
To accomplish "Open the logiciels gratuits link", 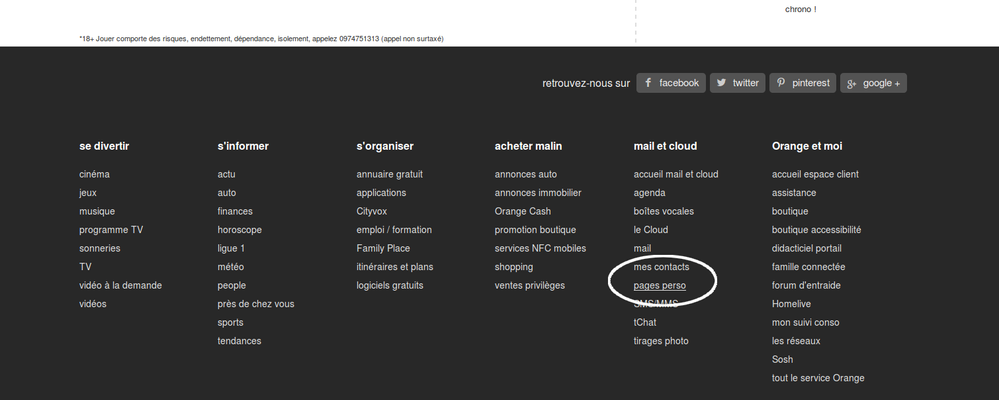I will pyautogui.click(x=390, y=285).
